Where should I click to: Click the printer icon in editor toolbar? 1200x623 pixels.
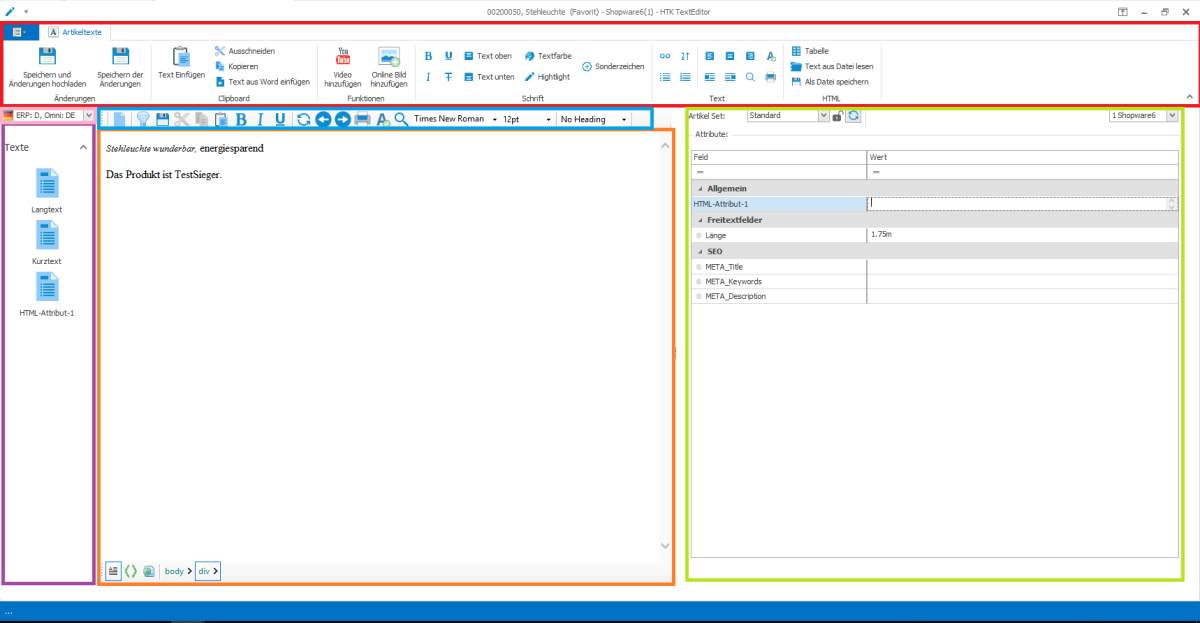pyautogui.click(x=362, y=119)
